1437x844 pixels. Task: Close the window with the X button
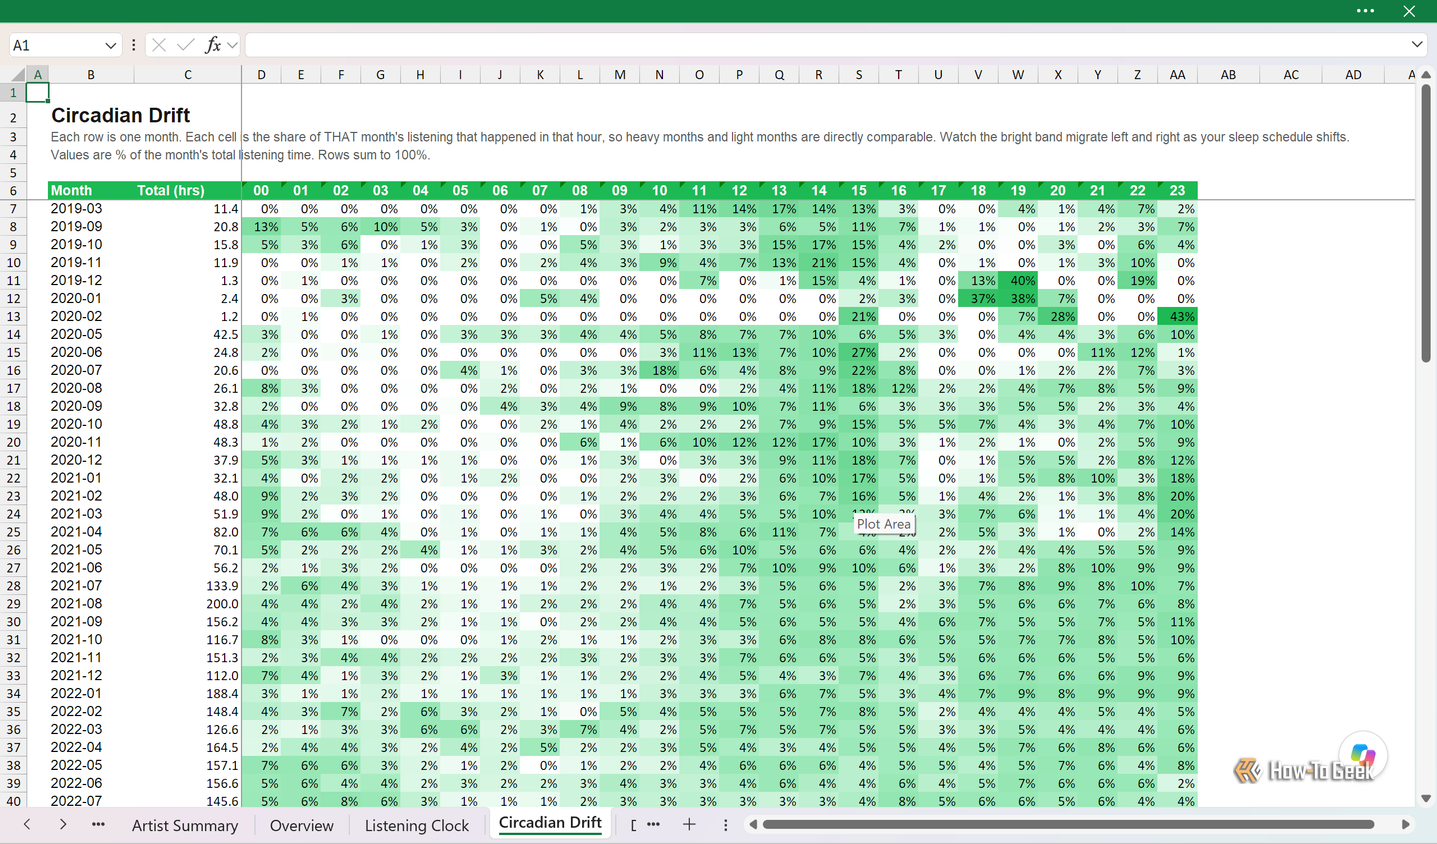[x=1409, y=11]
